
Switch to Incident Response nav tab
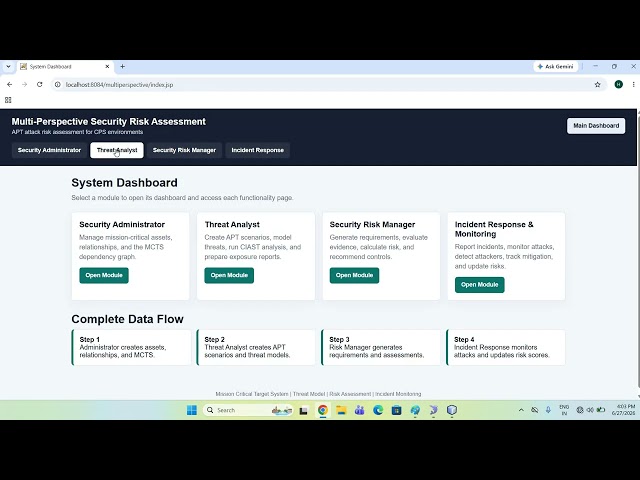(258, 150)
